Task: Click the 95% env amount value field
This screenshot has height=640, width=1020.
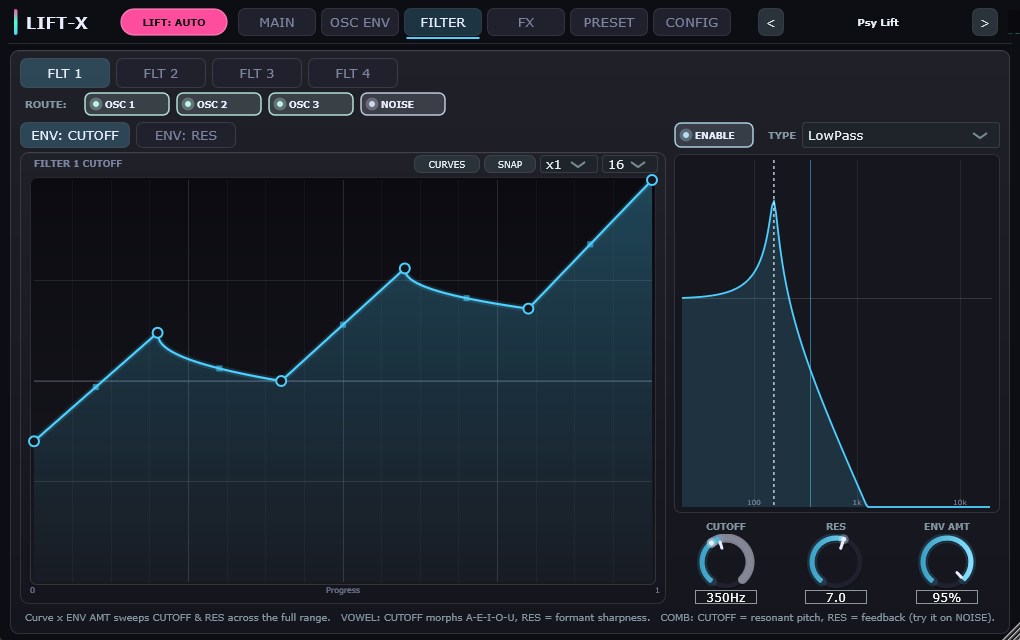Action: [x=946, y=597]
